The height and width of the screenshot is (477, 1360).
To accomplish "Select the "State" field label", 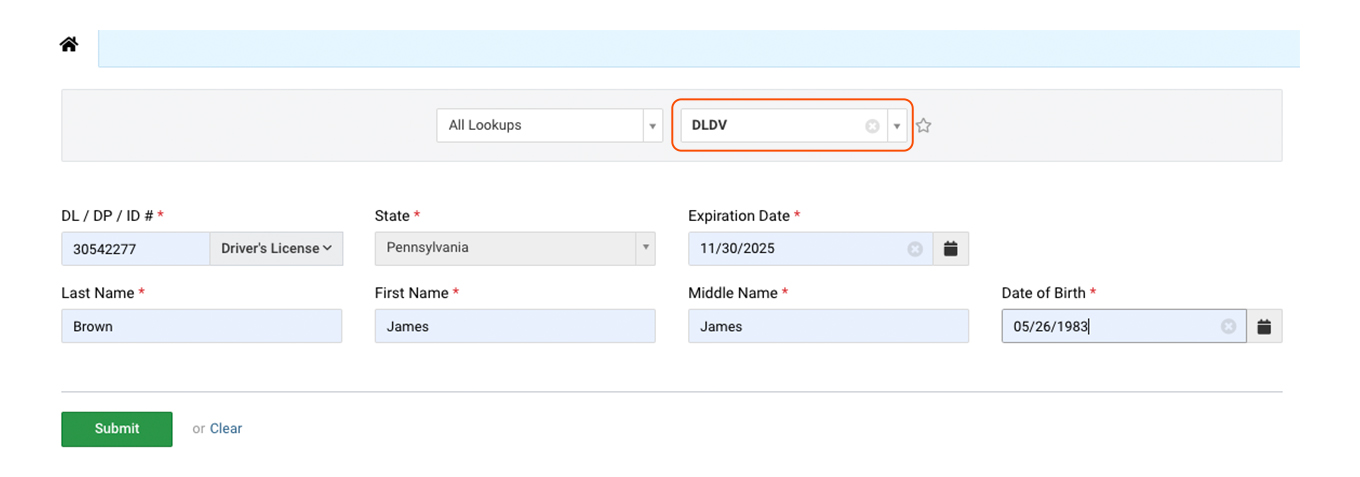I will [392, 216].
